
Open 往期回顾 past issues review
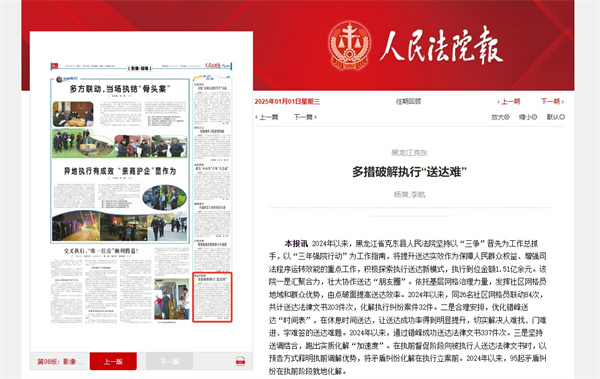tap(408, 101)
